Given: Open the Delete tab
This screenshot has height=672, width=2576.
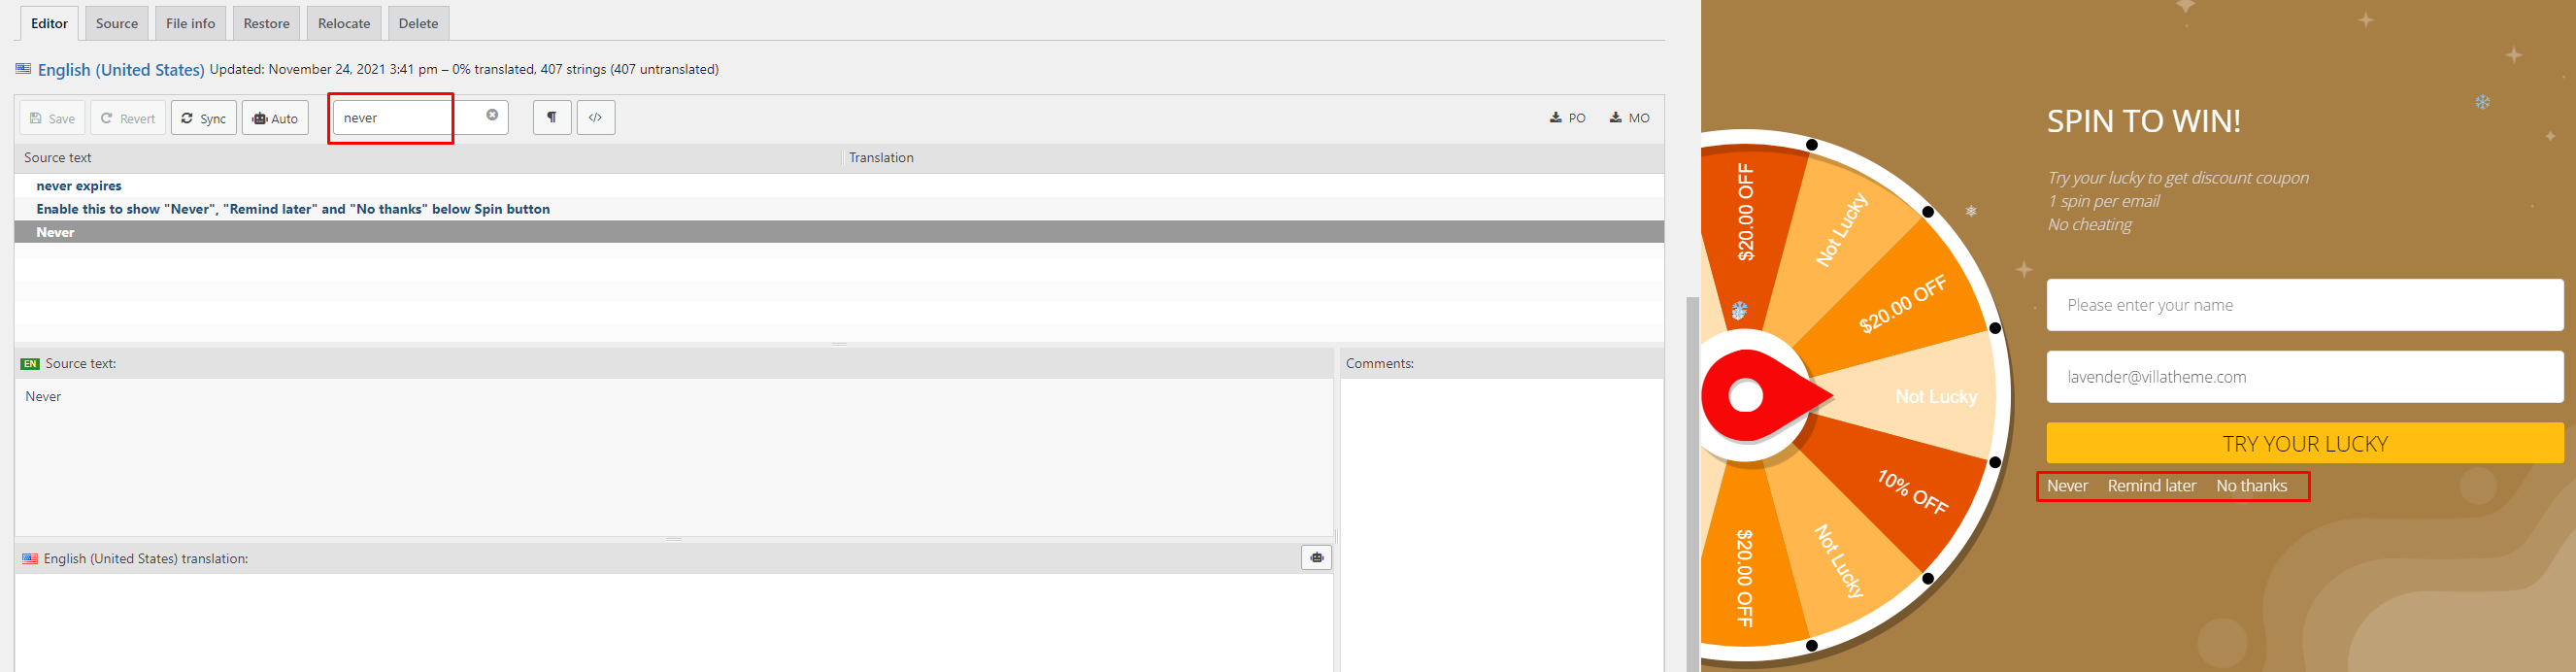Looking at the screenshot, I should point(418,23).
